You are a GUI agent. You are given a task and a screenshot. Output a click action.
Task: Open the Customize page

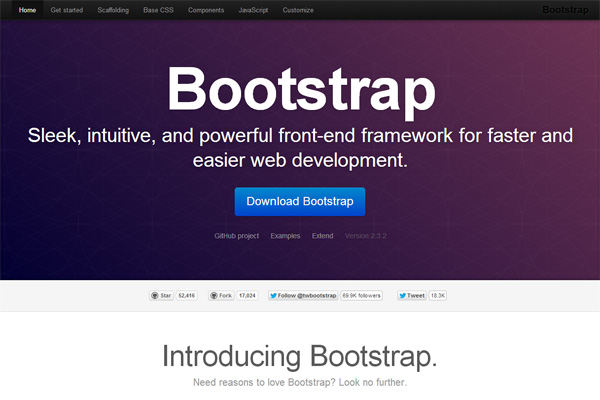click(298, 10)
